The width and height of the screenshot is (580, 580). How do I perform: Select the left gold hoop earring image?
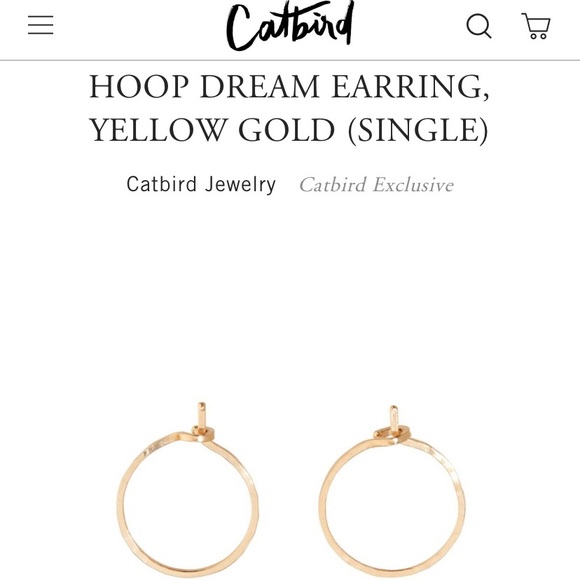click(x=188, y=488)
